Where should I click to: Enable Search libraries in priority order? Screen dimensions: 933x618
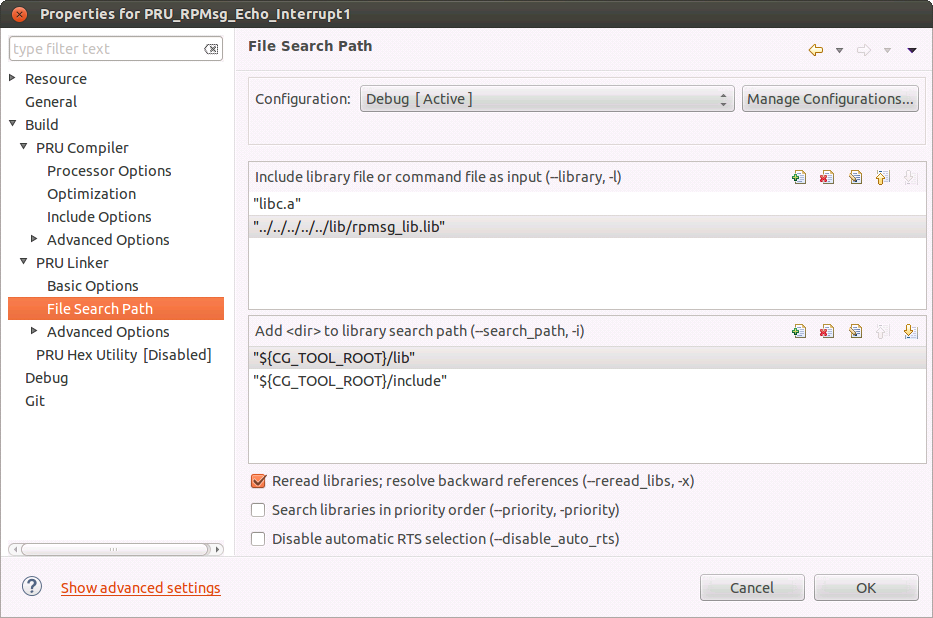click(x=258, y=510)
